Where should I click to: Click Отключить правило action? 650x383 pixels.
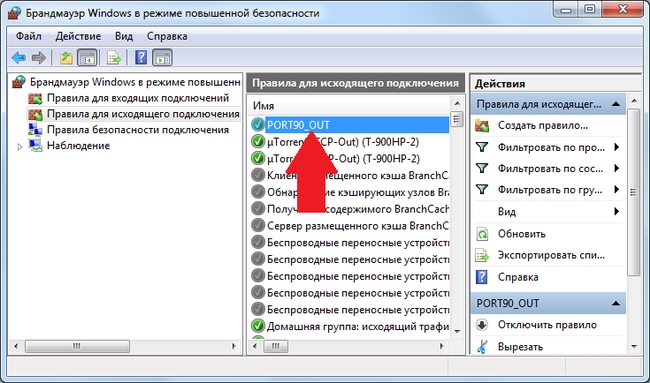(x=547, y=325)
